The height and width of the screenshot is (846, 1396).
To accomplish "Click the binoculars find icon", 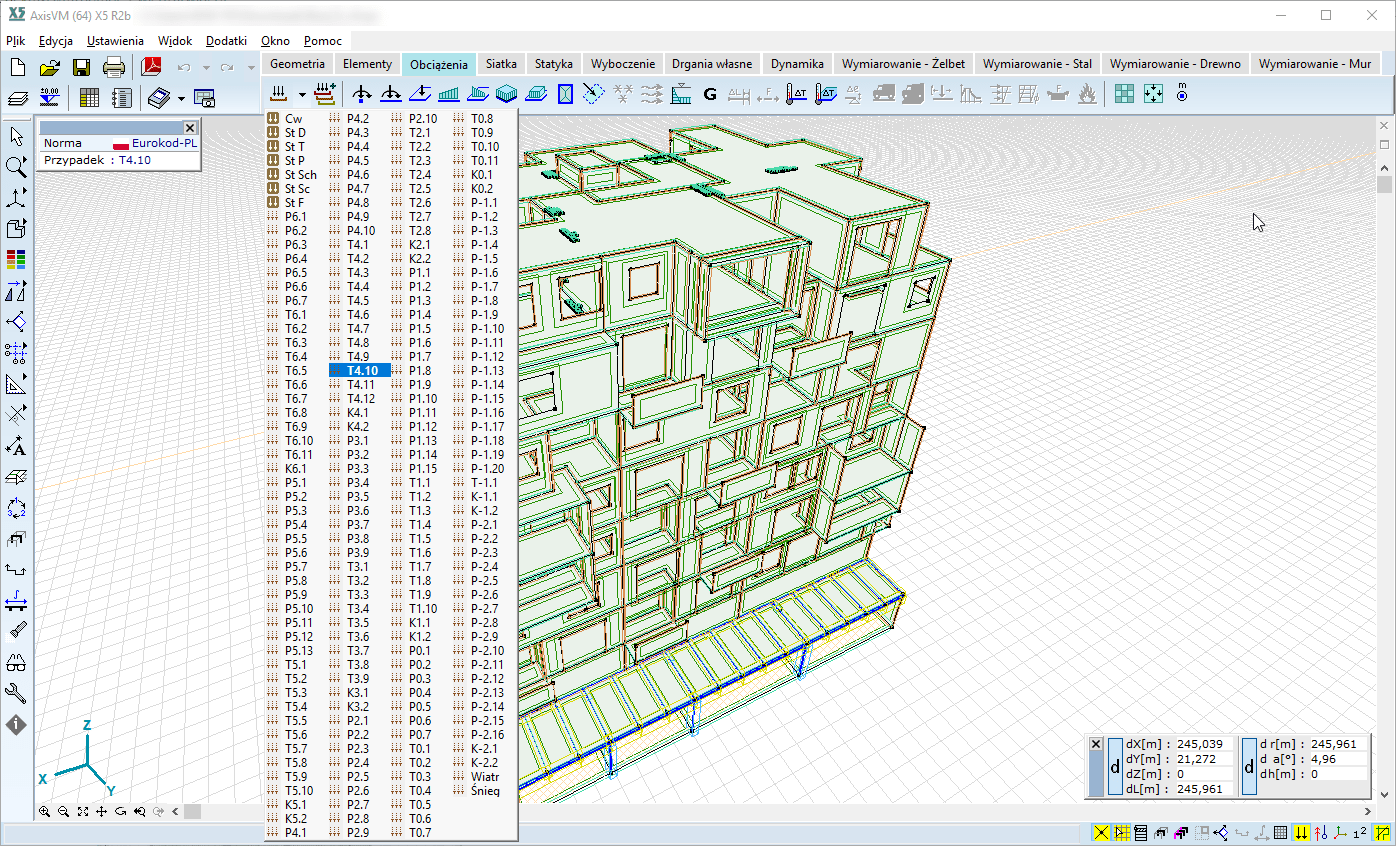I will [16, 662].
